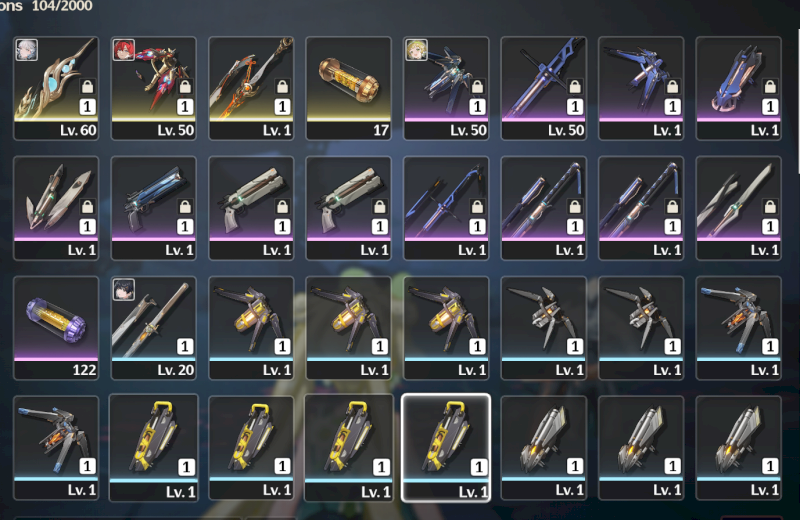Click the 104/2000 capacity counter
800x520 pixels.
62,6
